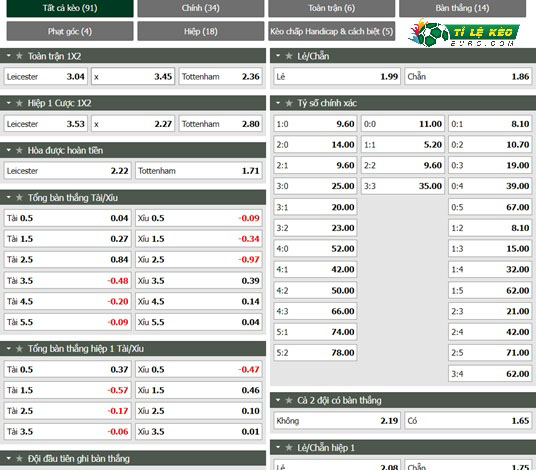Collapse the Lẻ/Chẵn hiệp 1 arrow
The width and height of the screenshot is (536, 471).
(x=278, y=447)
